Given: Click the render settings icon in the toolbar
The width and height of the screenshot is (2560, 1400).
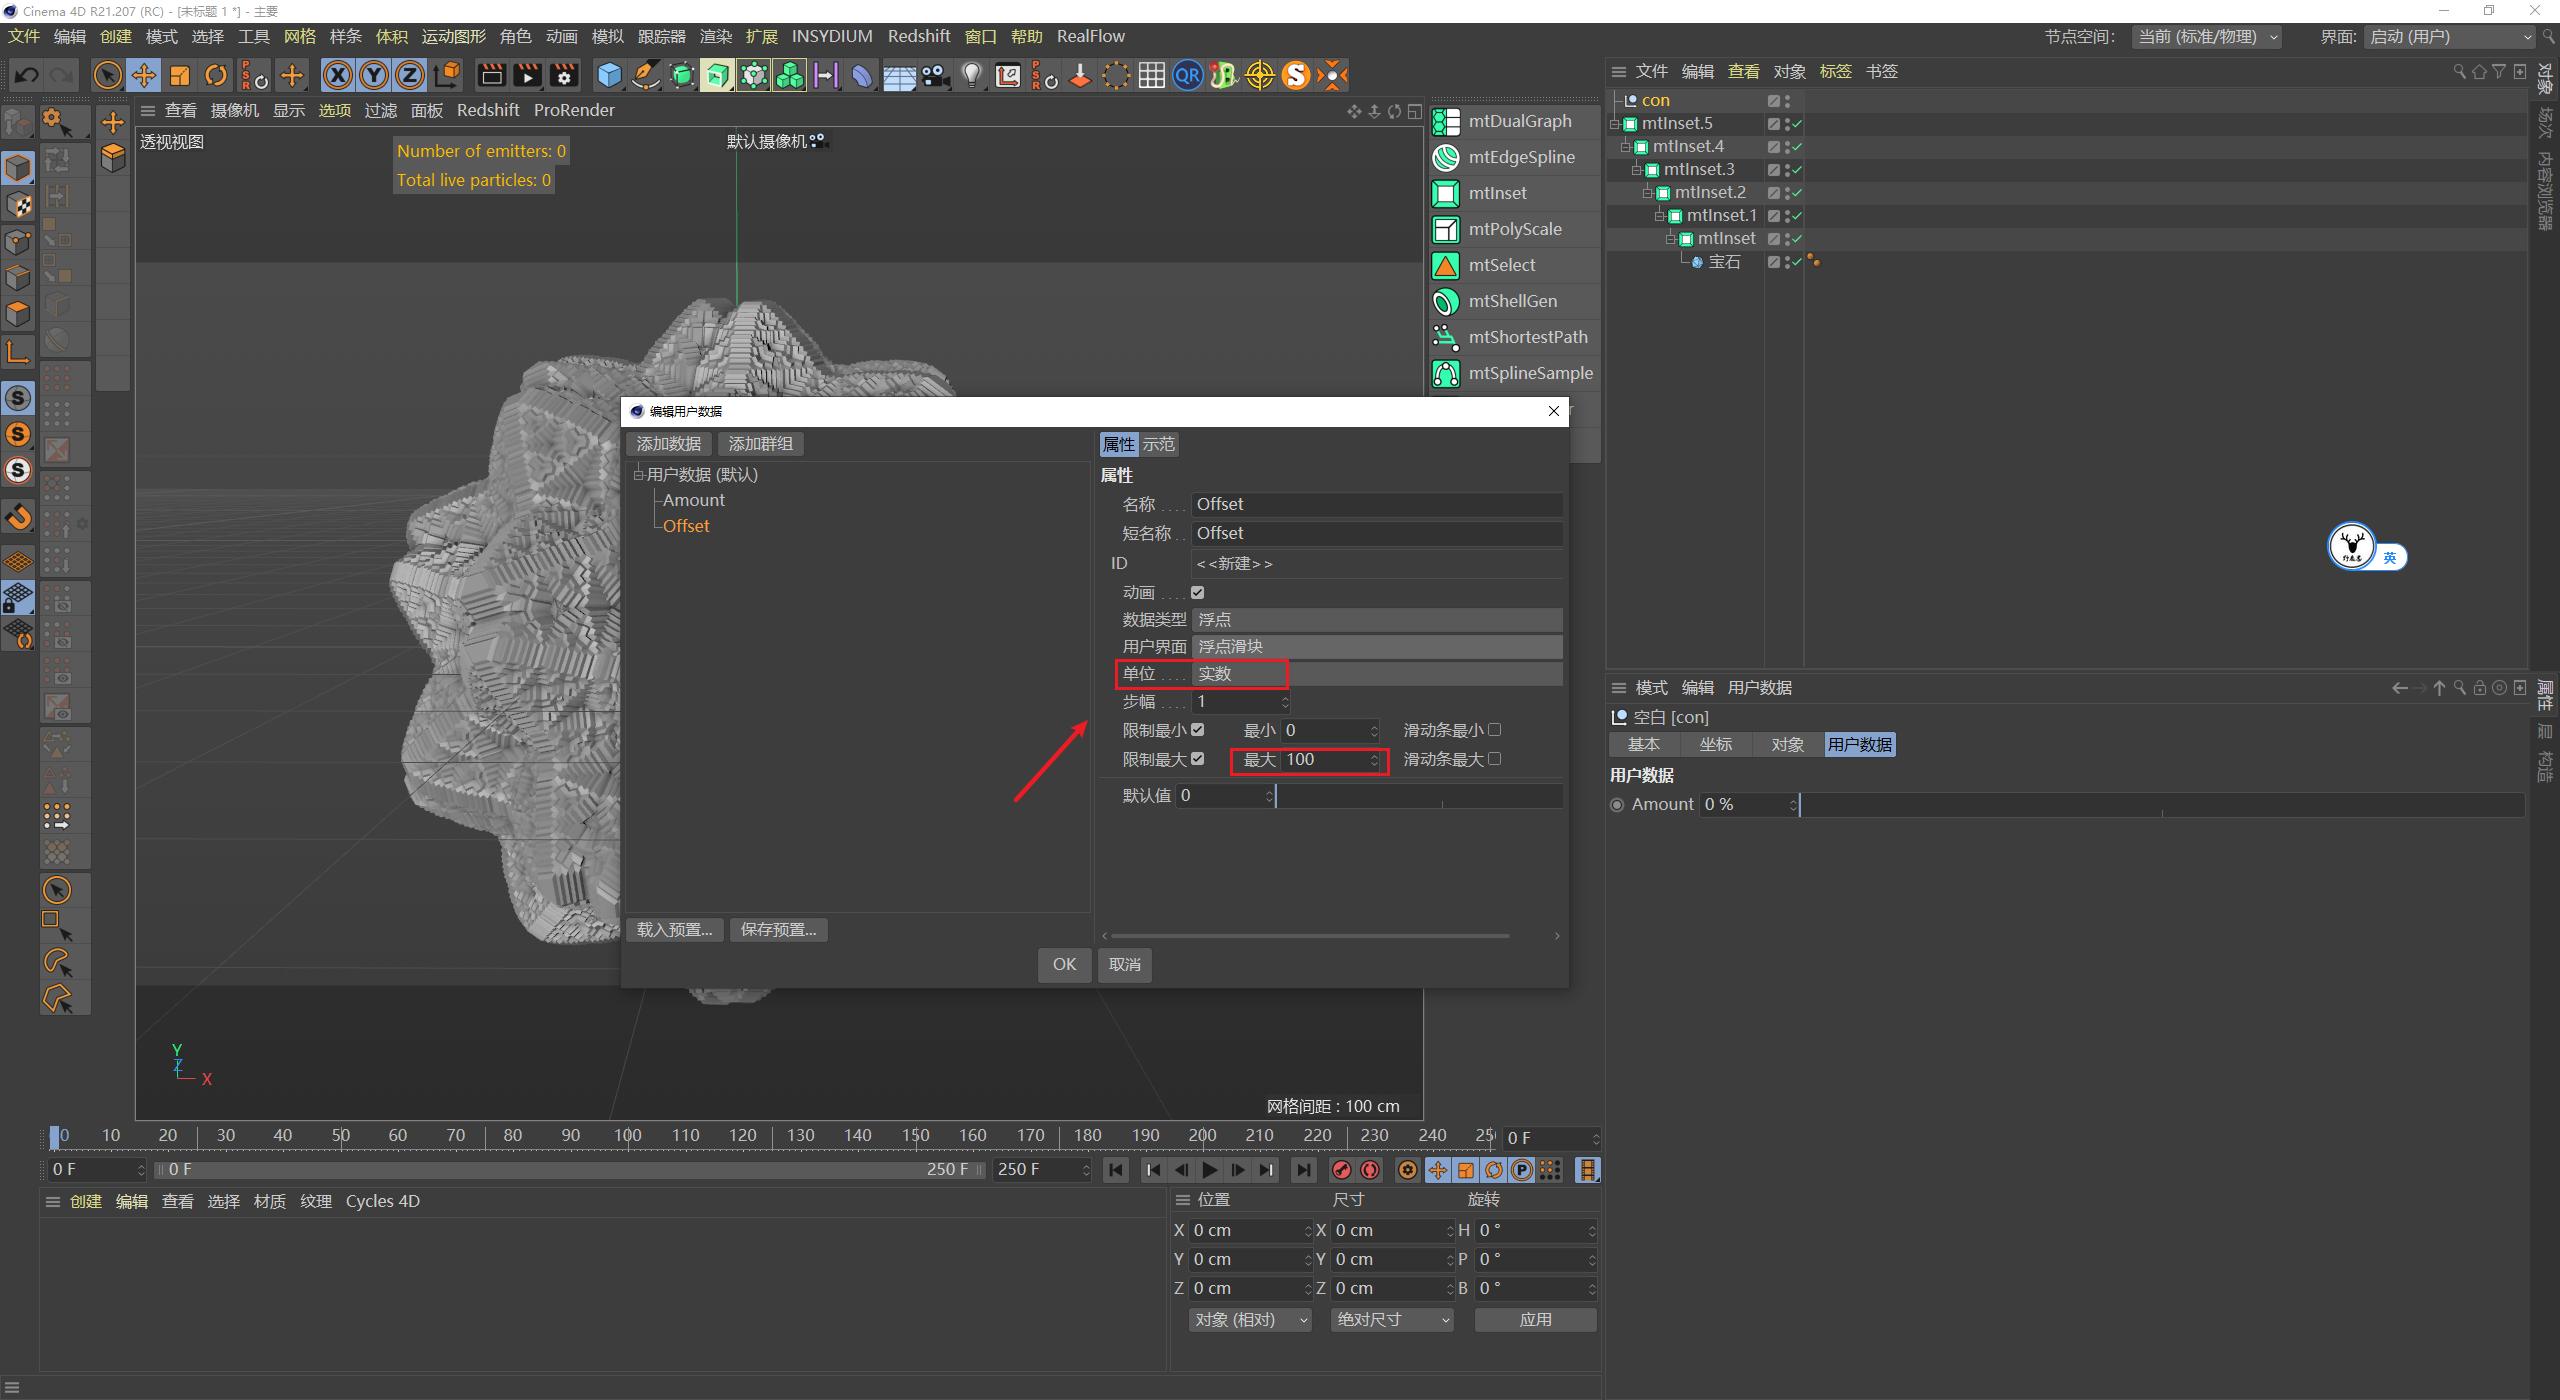Looking at the screenshot, I should point(564,75).
